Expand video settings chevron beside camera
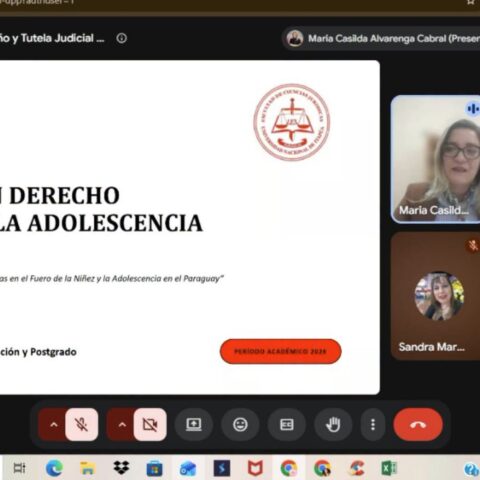 pos(122,424)
